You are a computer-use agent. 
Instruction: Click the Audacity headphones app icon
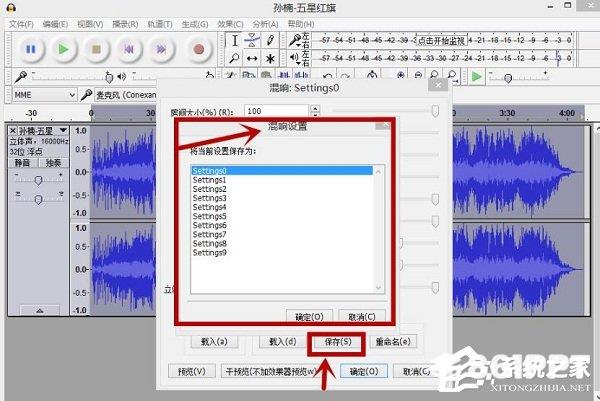tap(11, 7)
